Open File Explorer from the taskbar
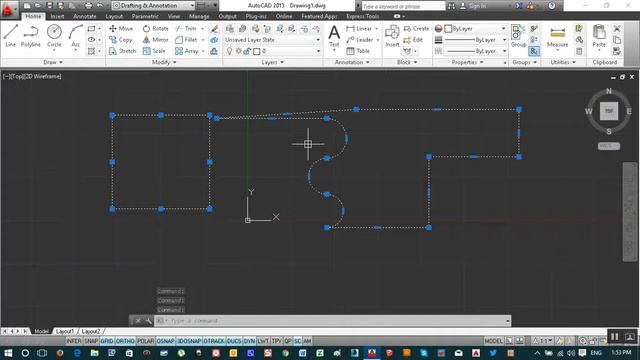Viewport: 640px width, 360px height. coord(95,353)
